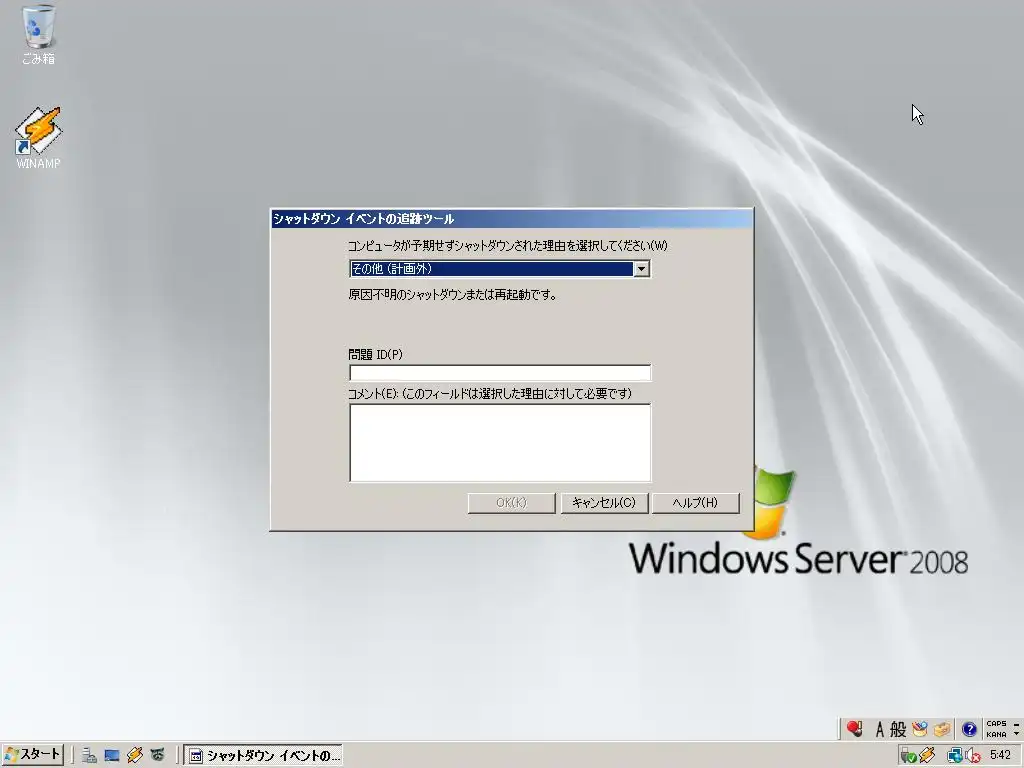The image size is (1024, 768).
Task: Click the 5:42 system clock
Action: pos(1000,755)
